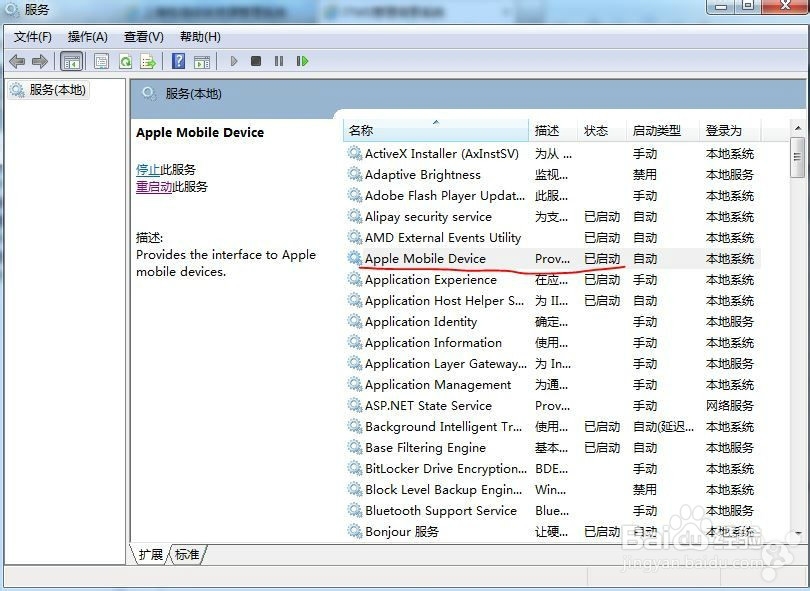Click gear icon of Application Management row
The height and width of the screenshot is (591, 810).
coord(354,384)
